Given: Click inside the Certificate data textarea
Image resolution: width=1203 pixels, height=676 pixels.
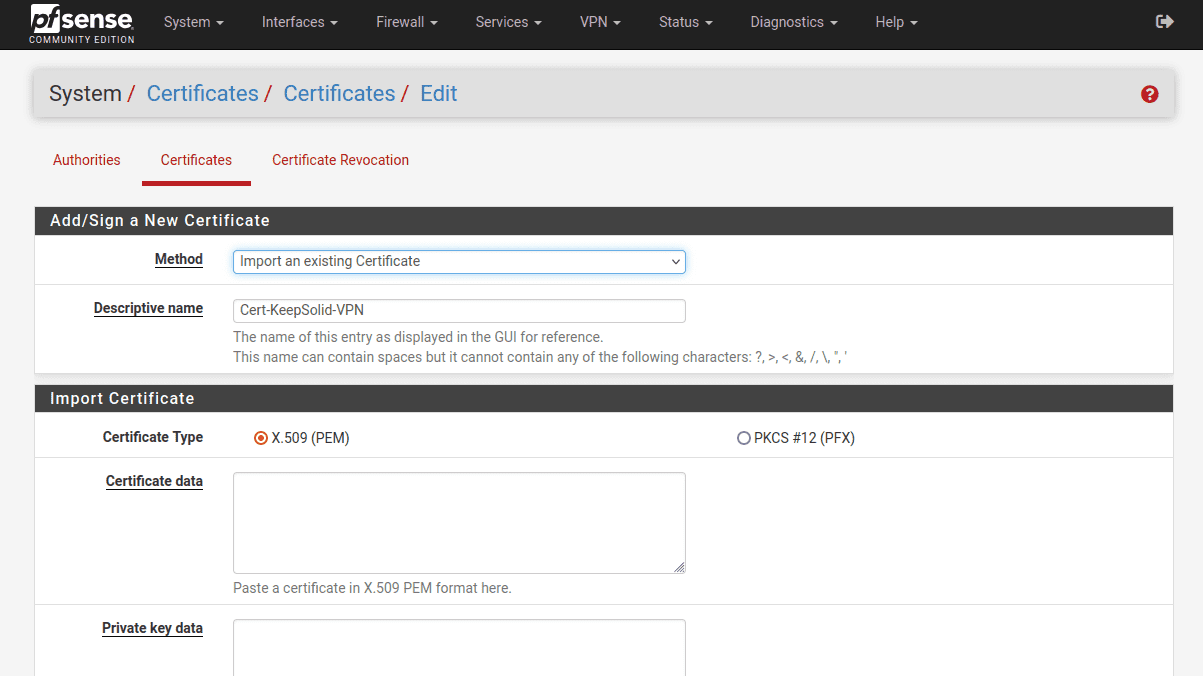Looking at the screenshot, I should click(x=459, y=522).
